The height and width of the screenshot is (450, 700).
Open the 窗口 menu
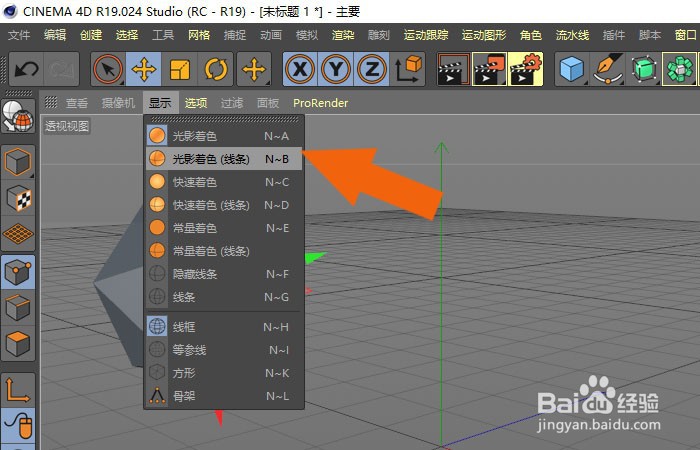pos(686,35)
